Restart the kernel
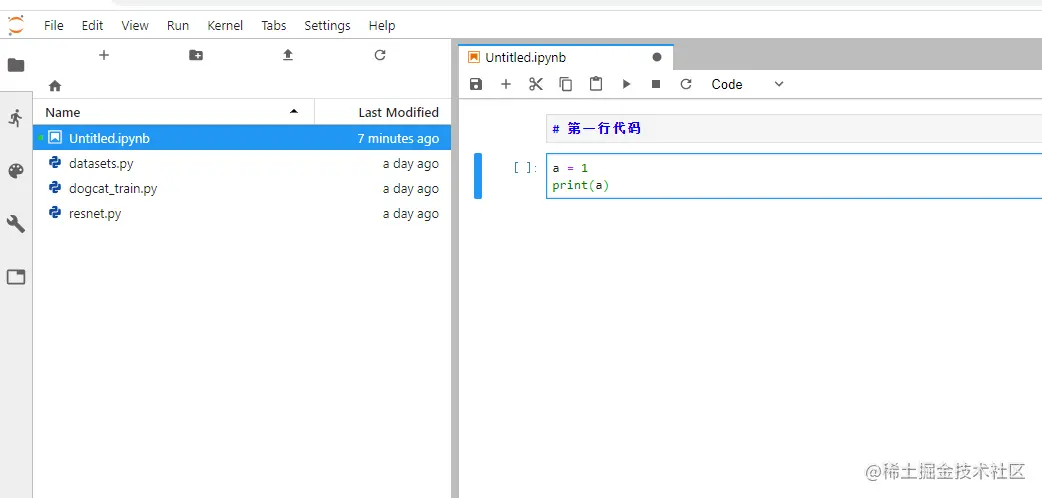This screenshot has height=498, width=1042. (686, 84)
